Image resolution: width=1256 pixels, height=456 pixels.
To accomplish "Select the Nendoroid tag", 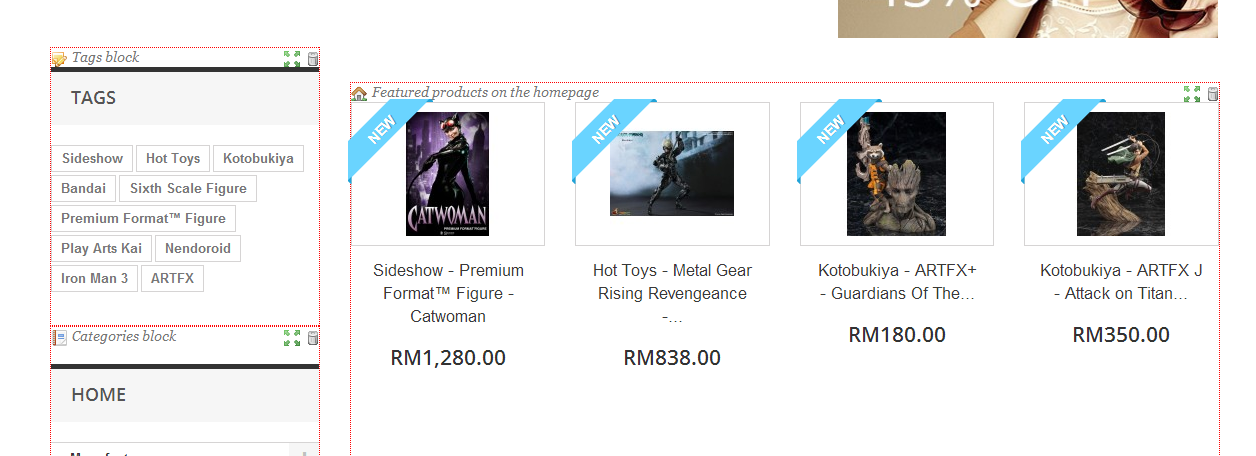I will click(198, 248).
